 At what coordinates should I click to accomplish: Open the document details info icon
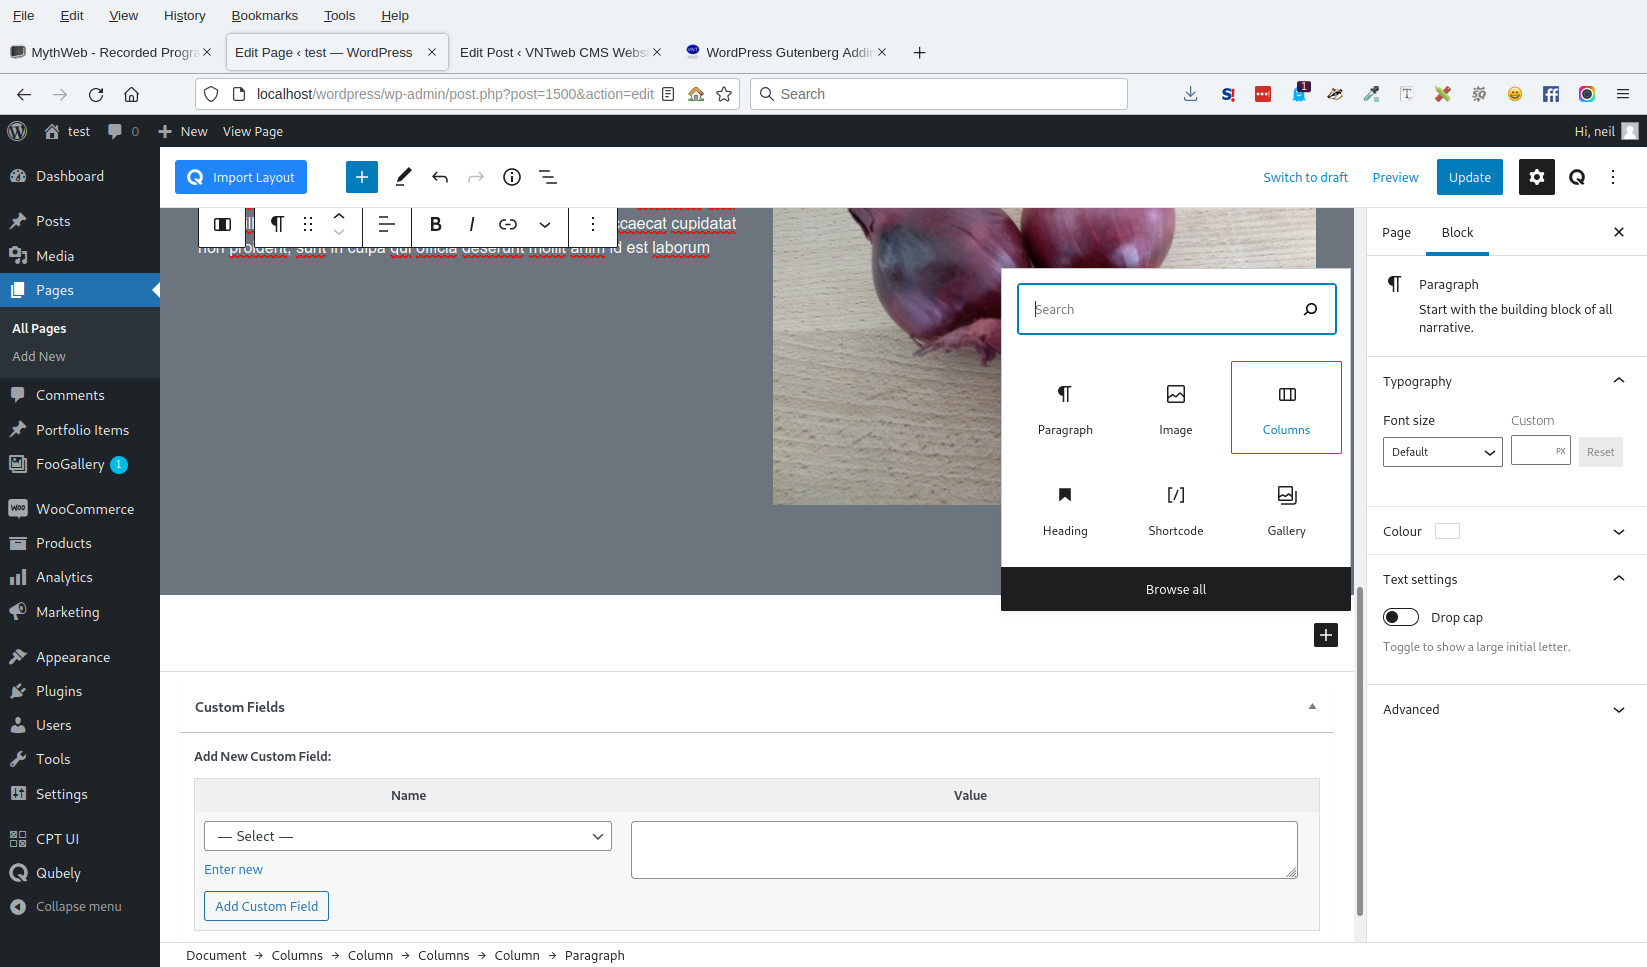(x=512, y=177)
